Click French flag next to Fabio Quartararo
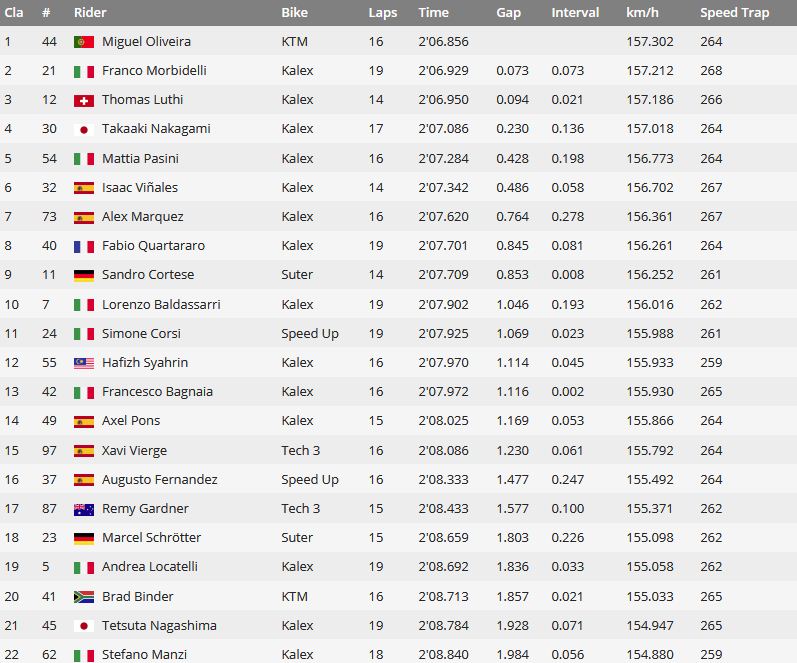Screen dimensions: 797x663 pos(84,246)
